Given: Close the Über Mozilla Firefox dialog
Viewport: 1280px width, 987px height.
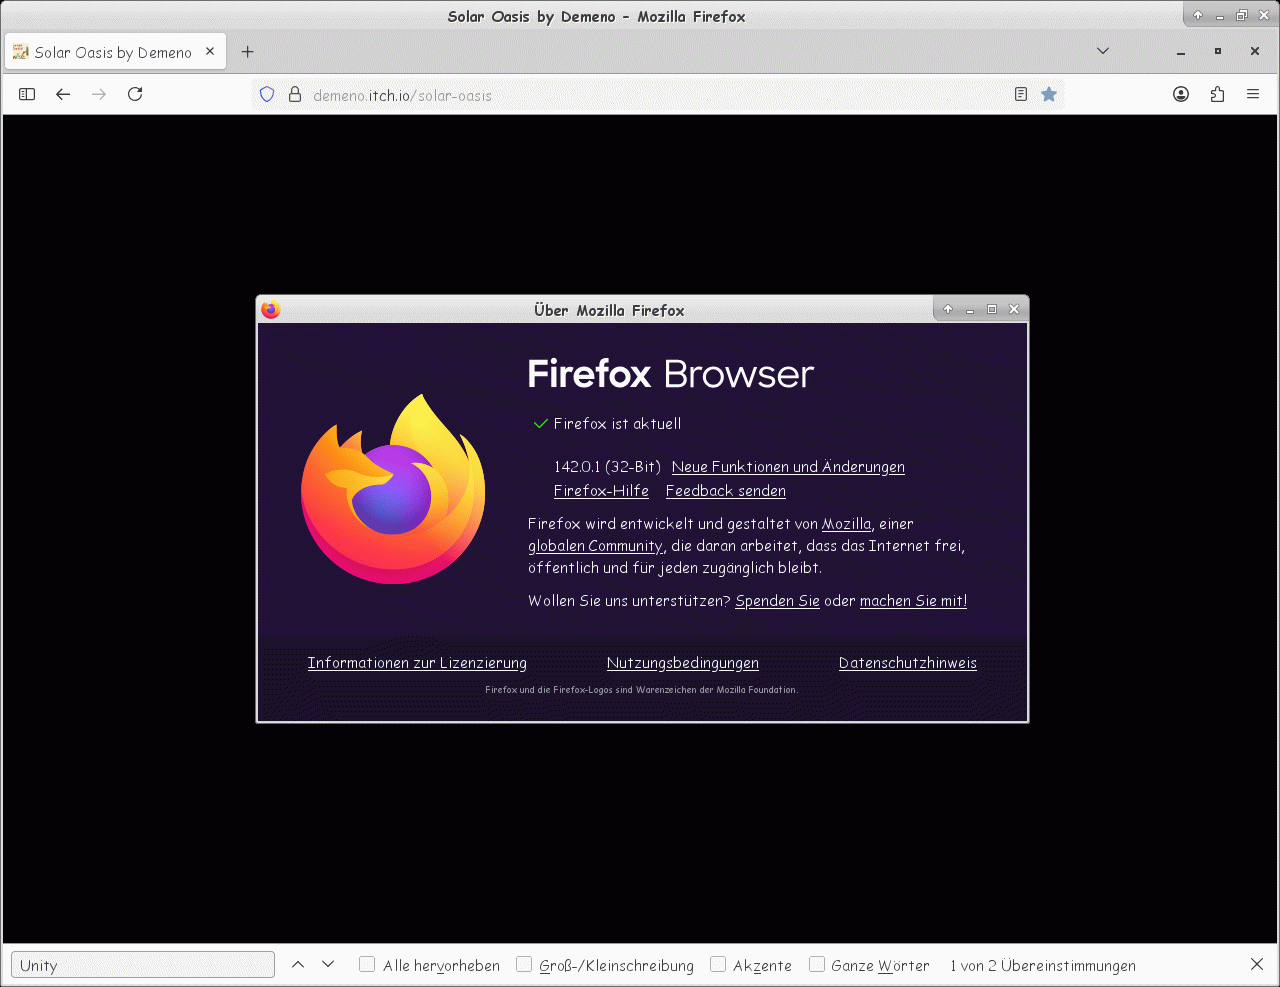Looking at the screenshot, I should click(x=1014, y=309).
